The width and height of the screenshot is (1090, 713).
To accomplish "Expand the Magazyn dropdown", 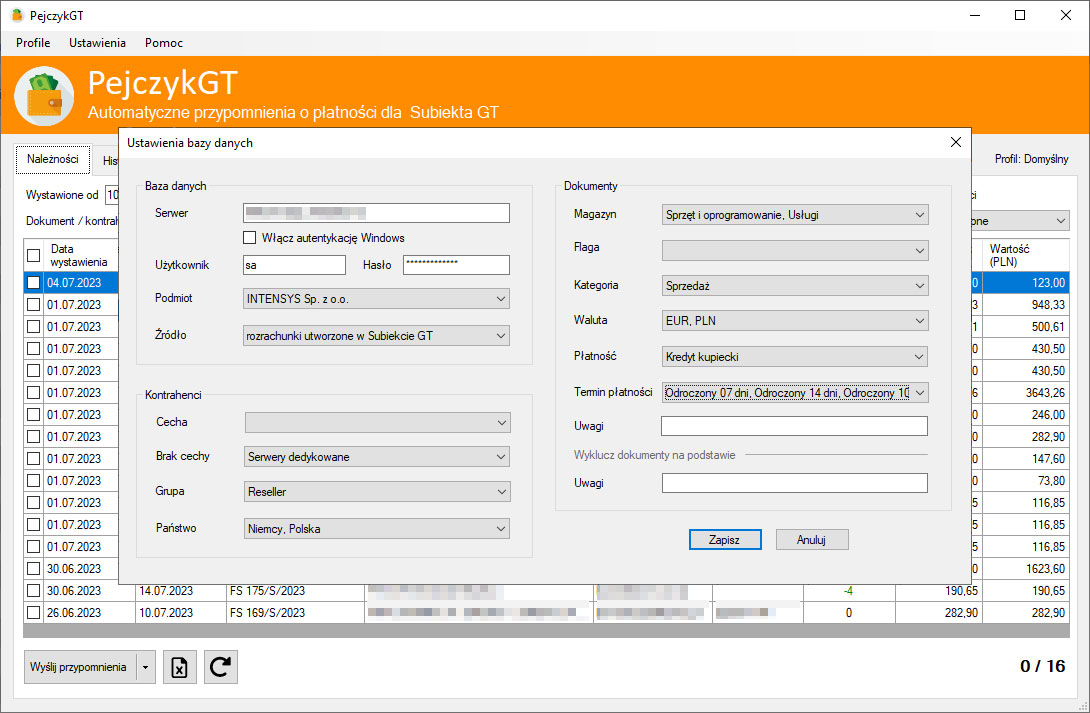I will 795,215.
